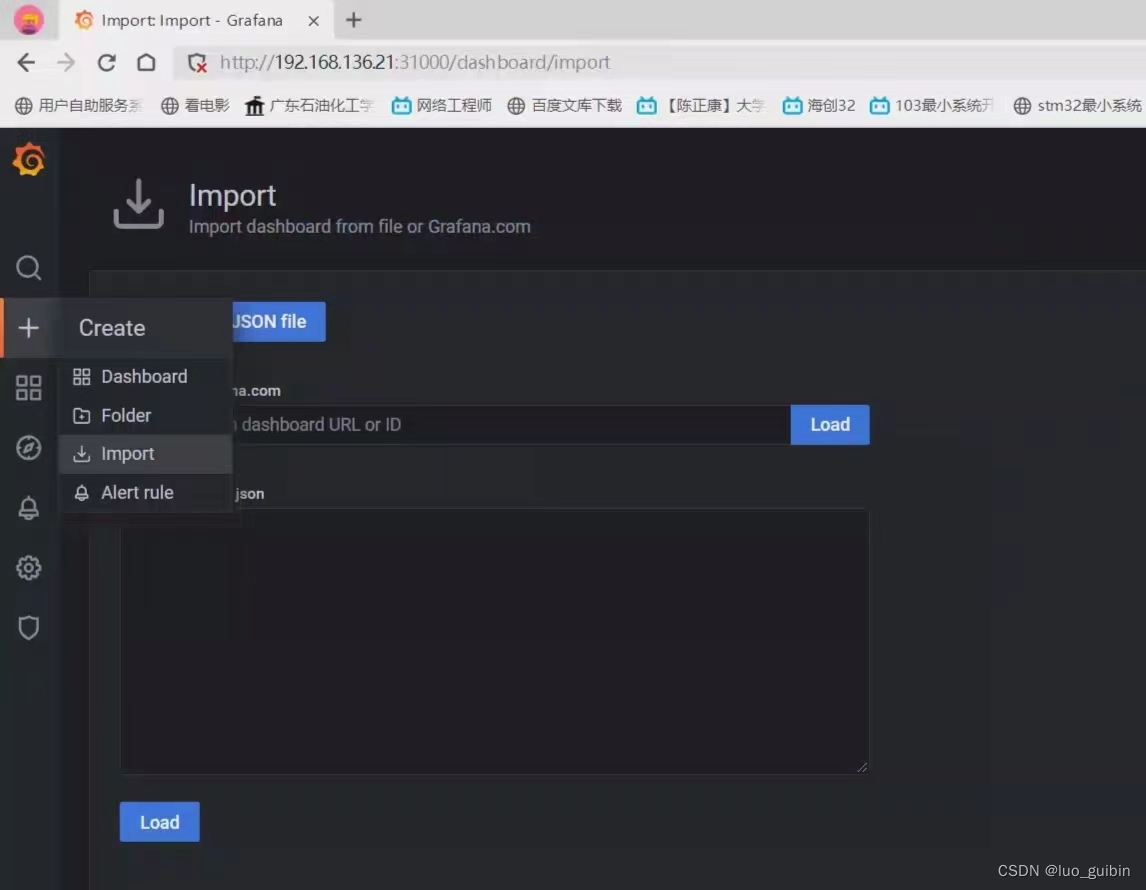Open the sidebar Search icon
Viewport: 1146px width, 890px height.
pyautogui.click(x=29, y=267)
